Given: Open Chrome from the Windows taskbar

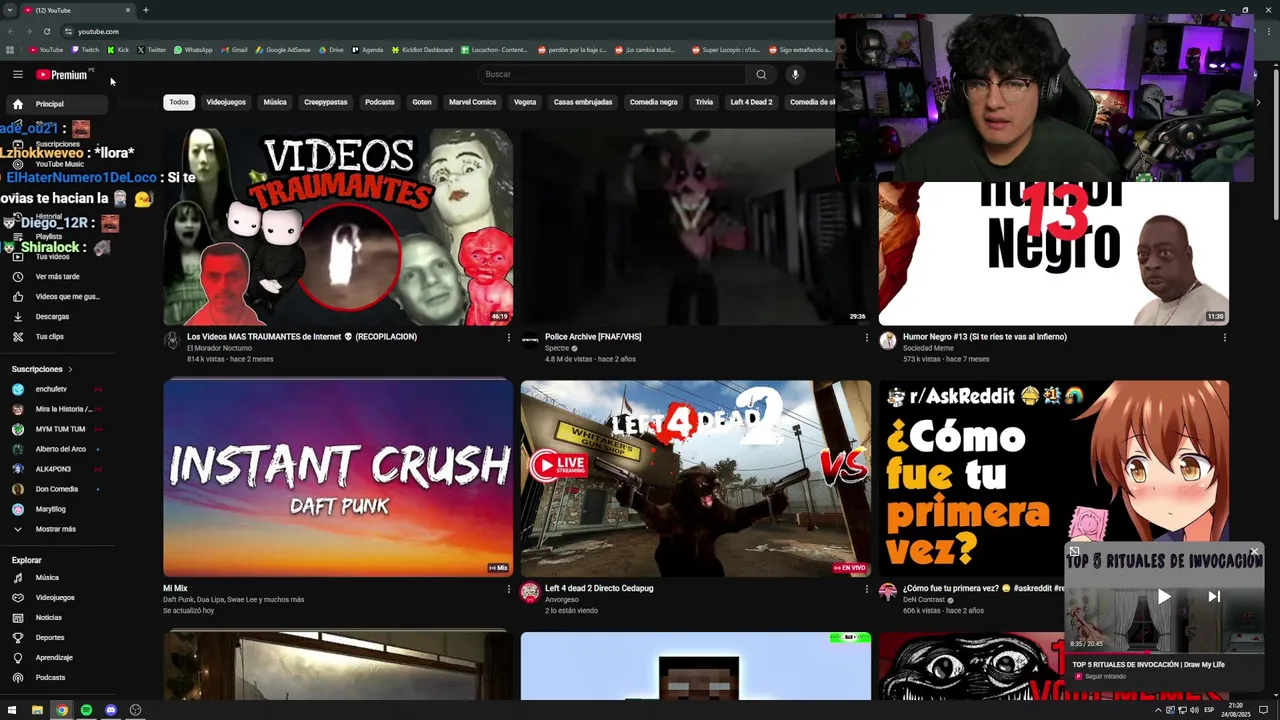Looking at the screenshot, I should point(62,710).
